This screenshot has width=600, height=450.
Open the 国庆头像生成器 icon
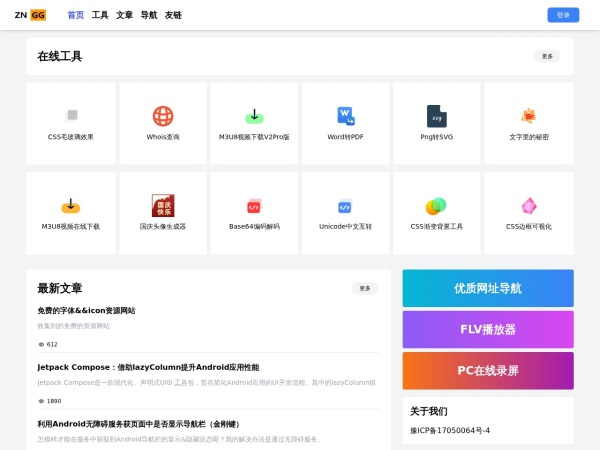tap(162, 206)
